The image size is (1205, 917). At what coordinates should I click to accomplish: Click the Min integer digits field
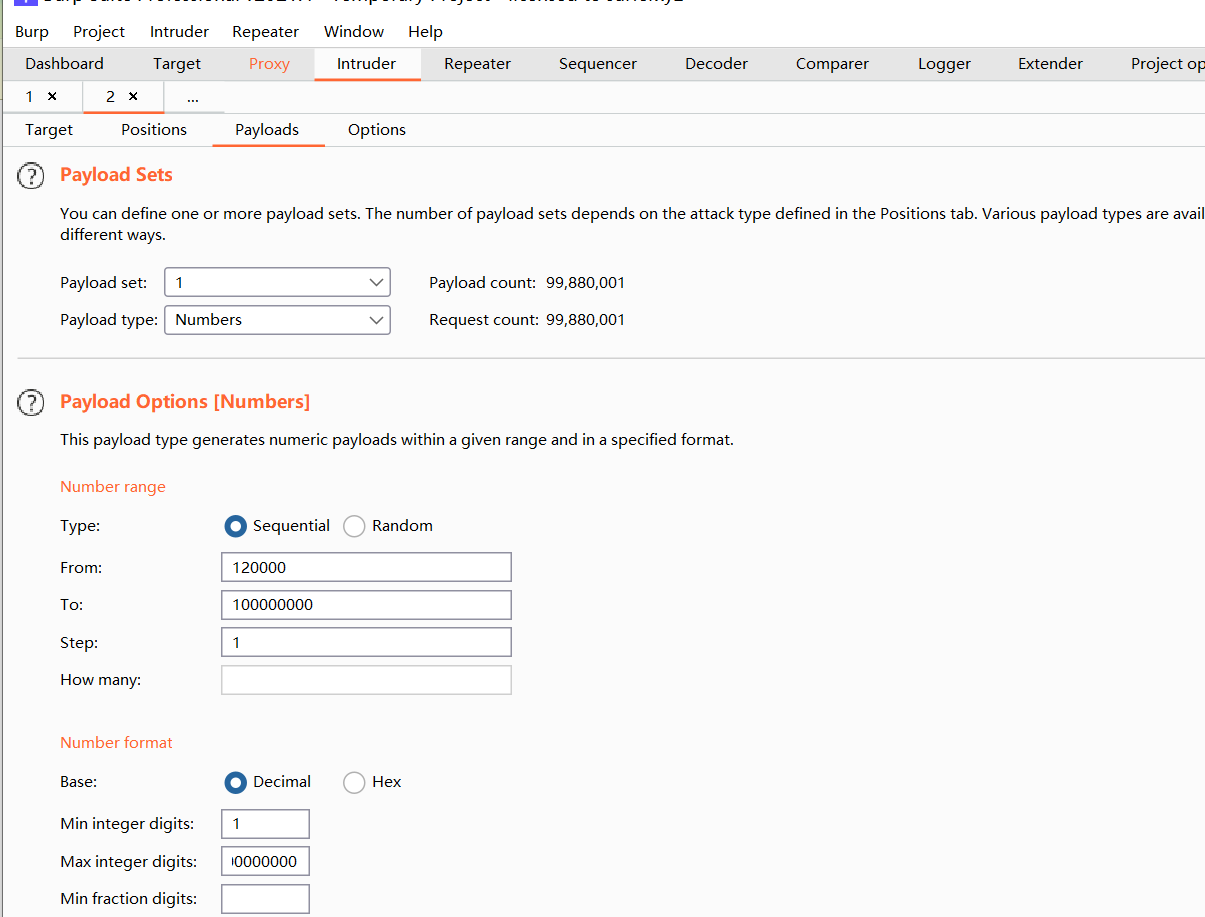click(265, 824)
